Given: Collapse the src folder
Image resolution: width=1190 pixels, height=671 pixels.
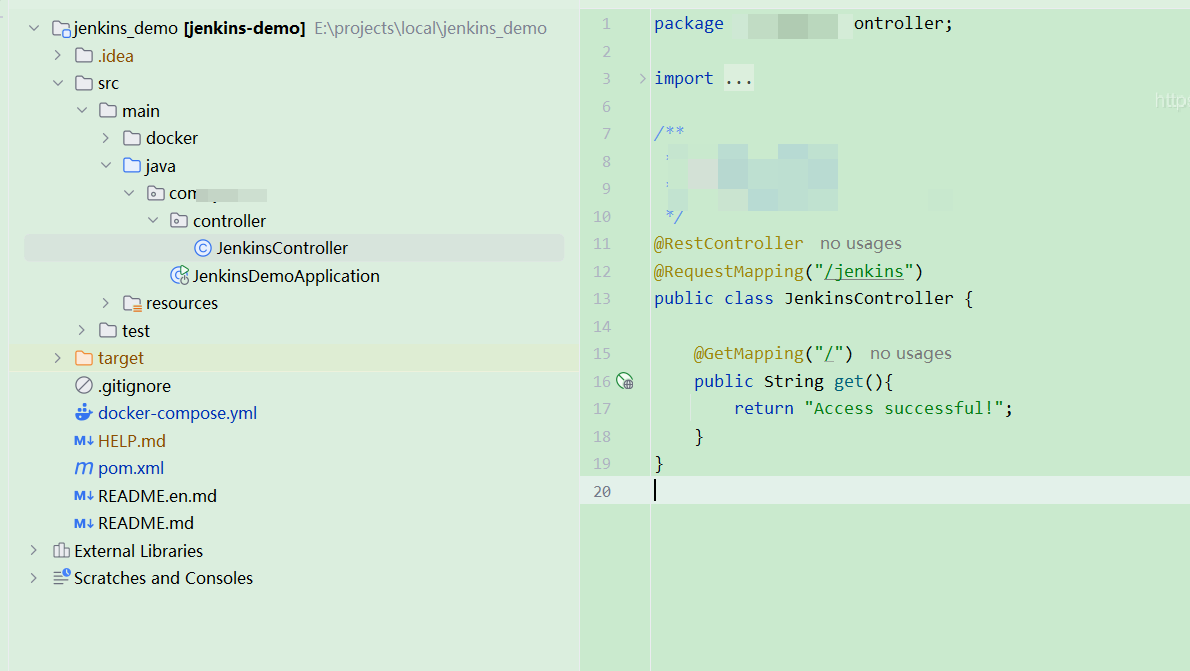Looking at the screenshot, I should [x=58, y=83].
